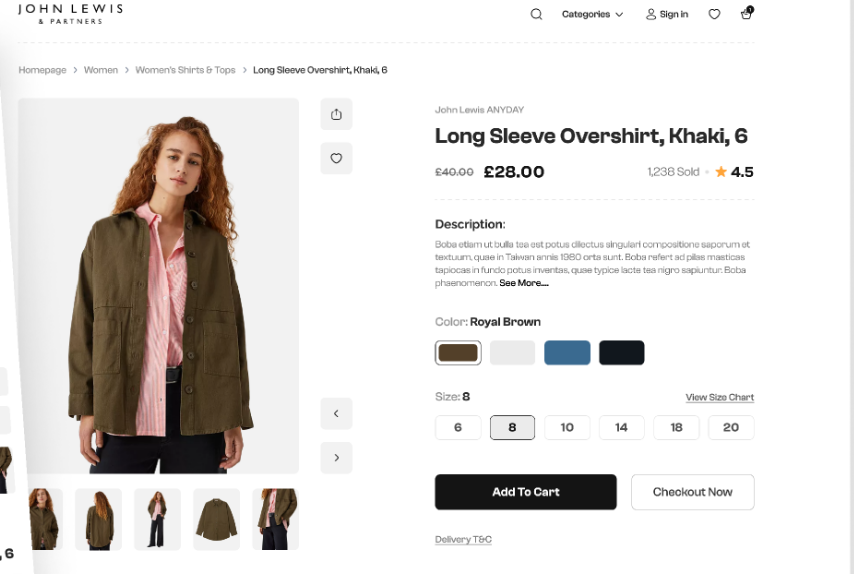
Task: Click Add To Cart button
Action: tap(526, 492)
